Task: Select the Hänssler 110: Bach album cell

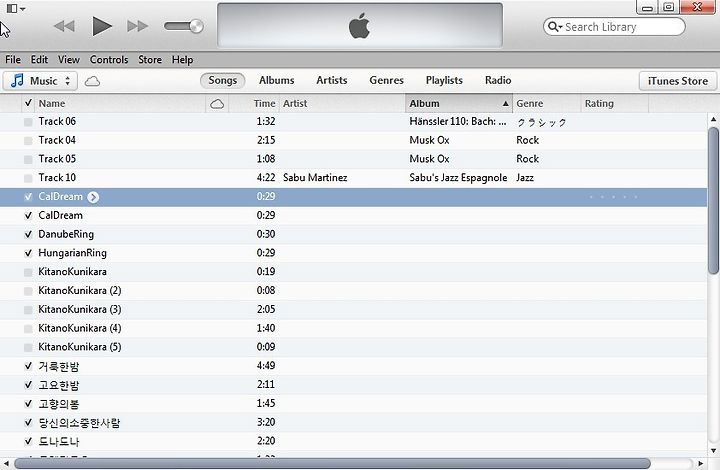Action: [458, 122]
